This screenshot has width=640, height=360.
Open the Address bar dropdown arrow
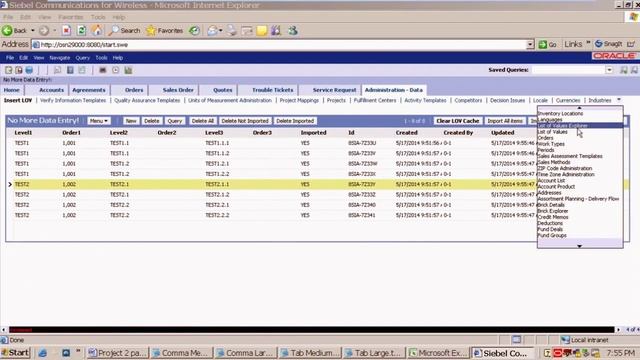tap(530, 44)
